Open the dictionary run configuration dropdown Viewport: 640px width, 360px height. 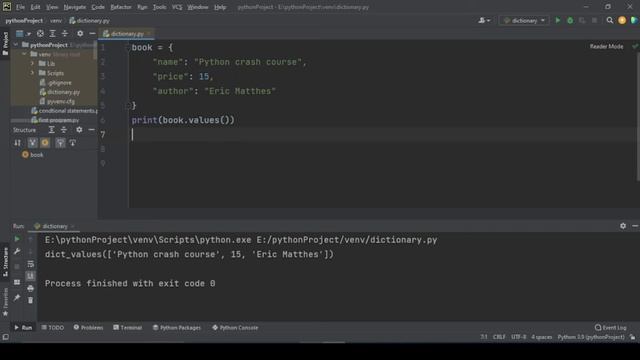coord(524,20)
